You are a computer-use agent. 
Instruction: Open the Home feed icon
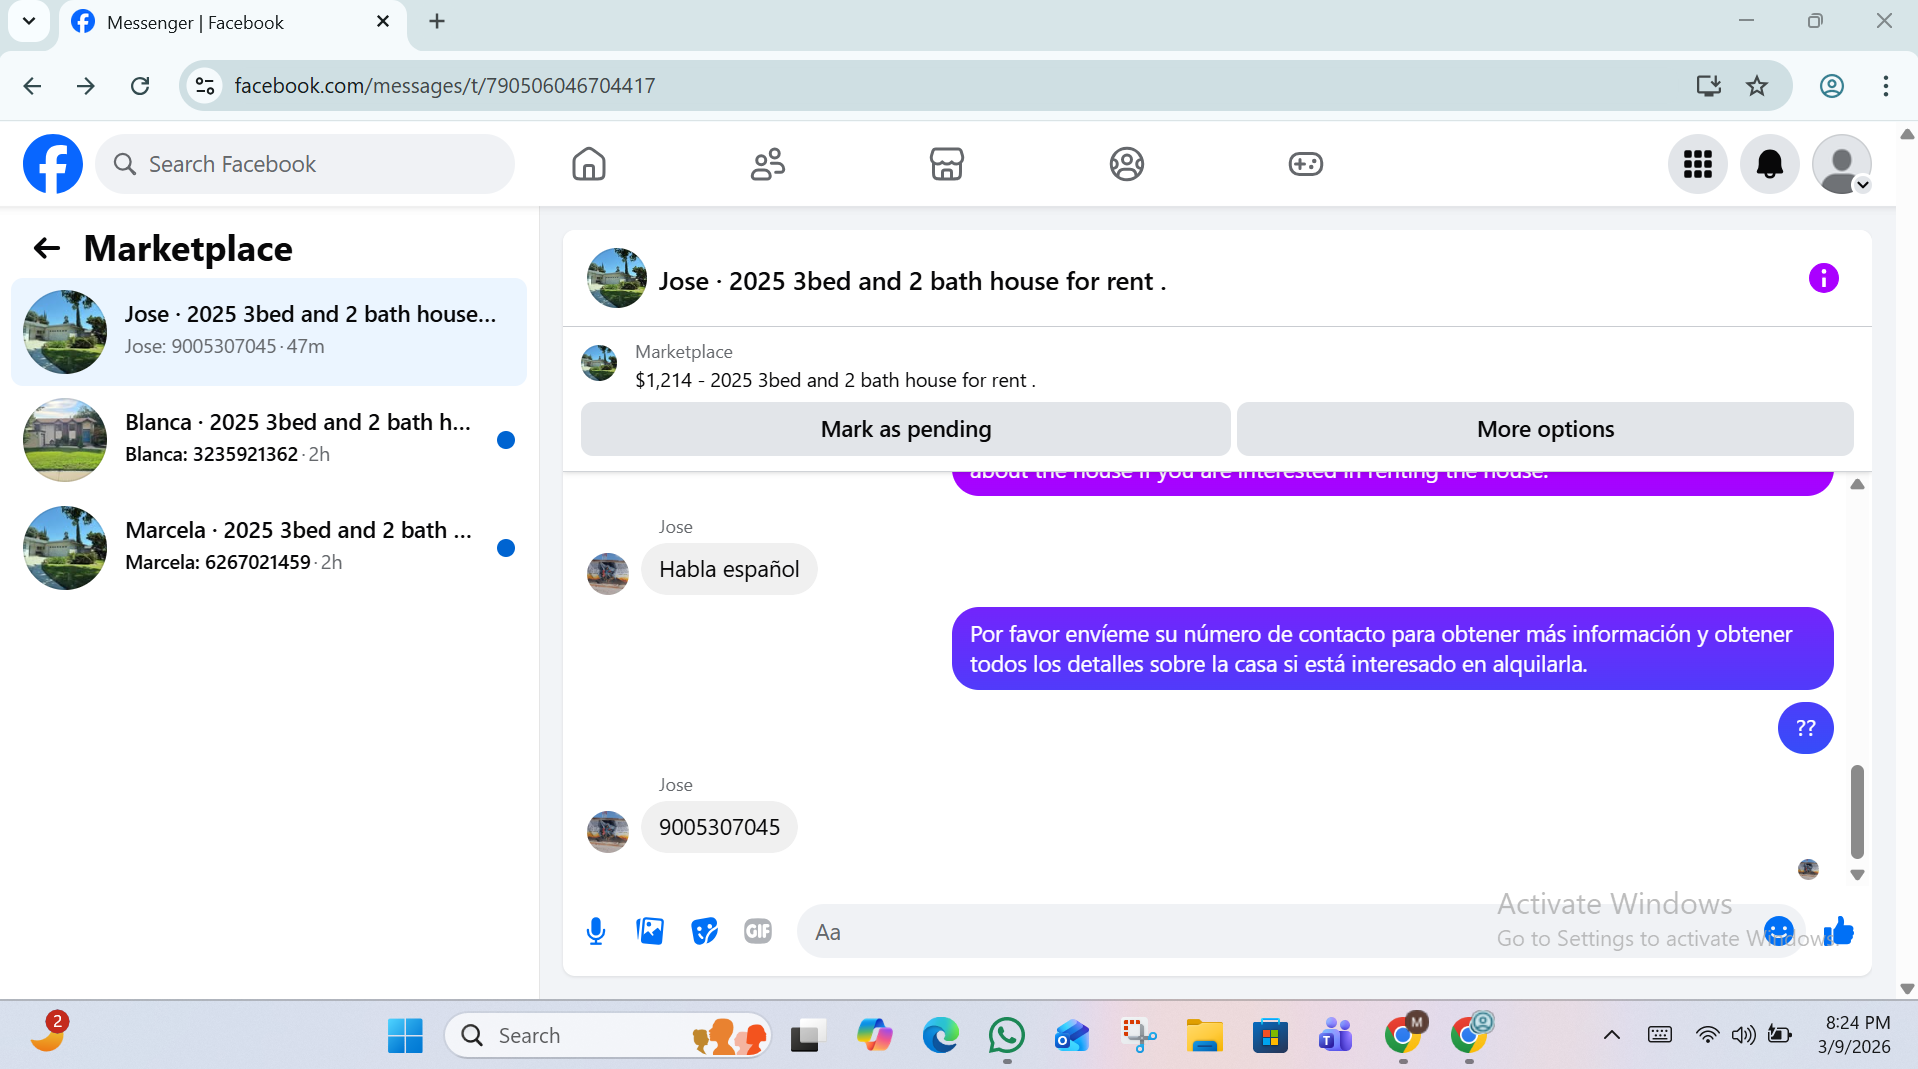pos(589,164)
